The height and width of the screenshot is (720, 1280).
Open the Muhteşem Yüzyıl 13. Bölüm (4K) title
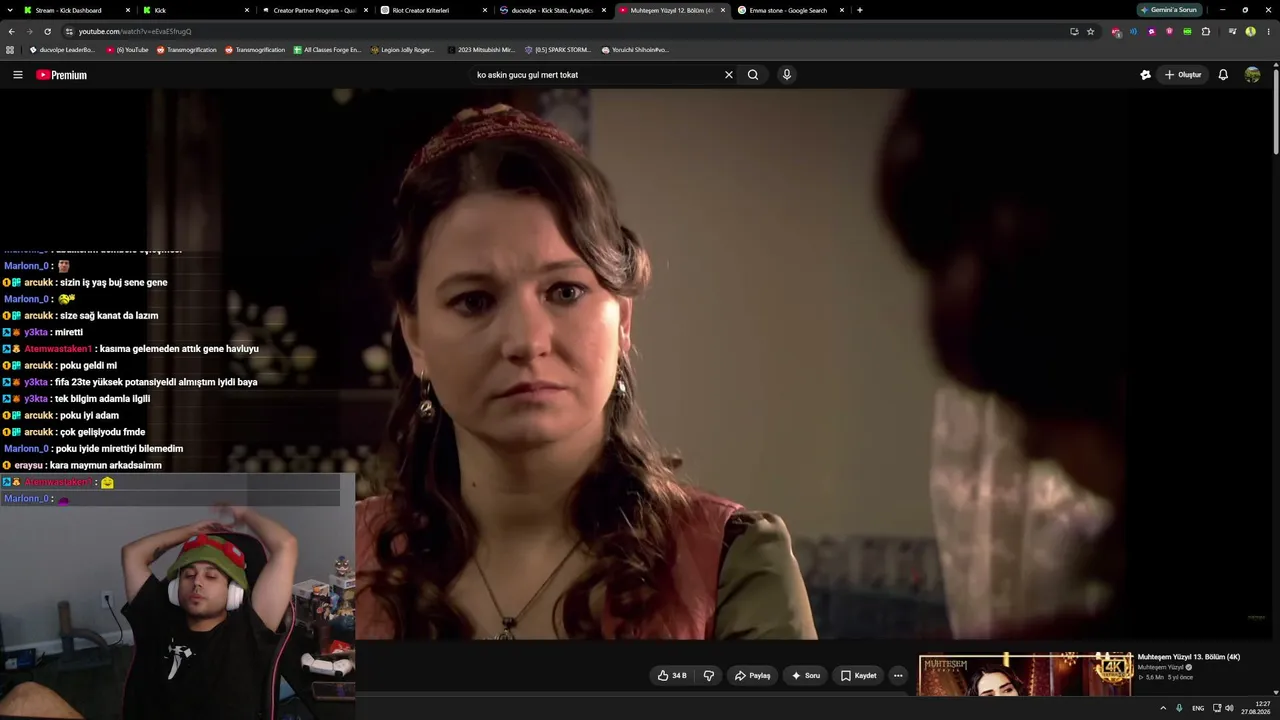1189,657
